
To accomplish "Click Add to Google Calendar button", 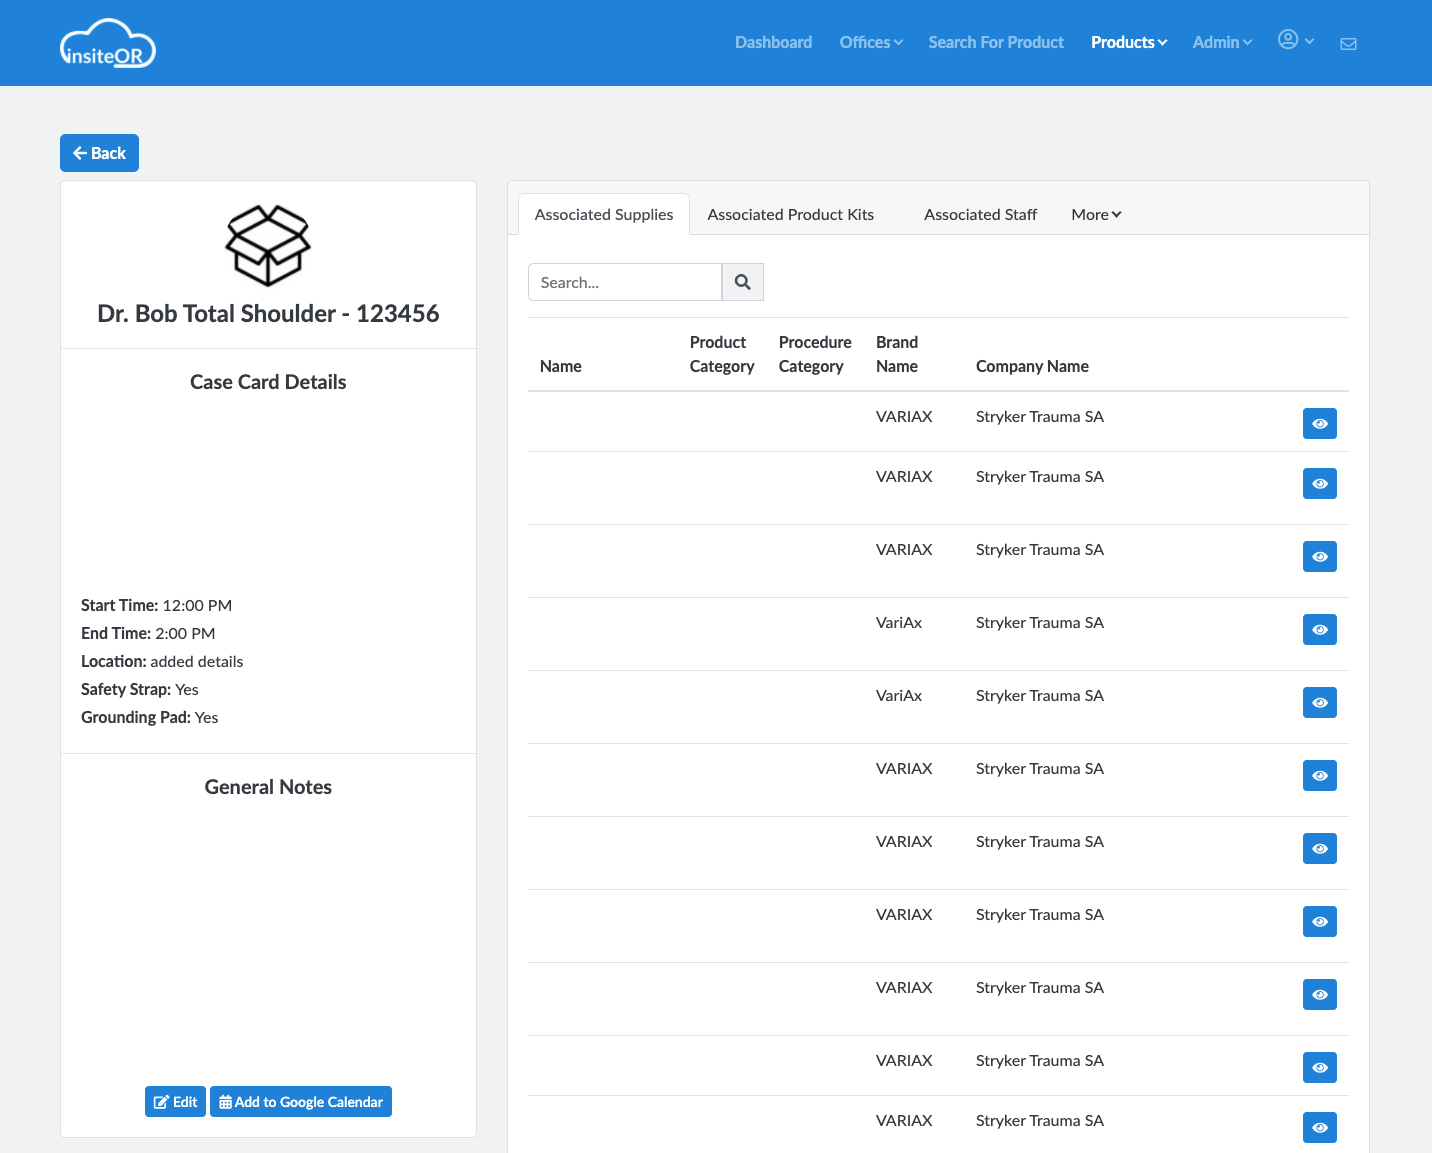I will (x=301, y=1102).
